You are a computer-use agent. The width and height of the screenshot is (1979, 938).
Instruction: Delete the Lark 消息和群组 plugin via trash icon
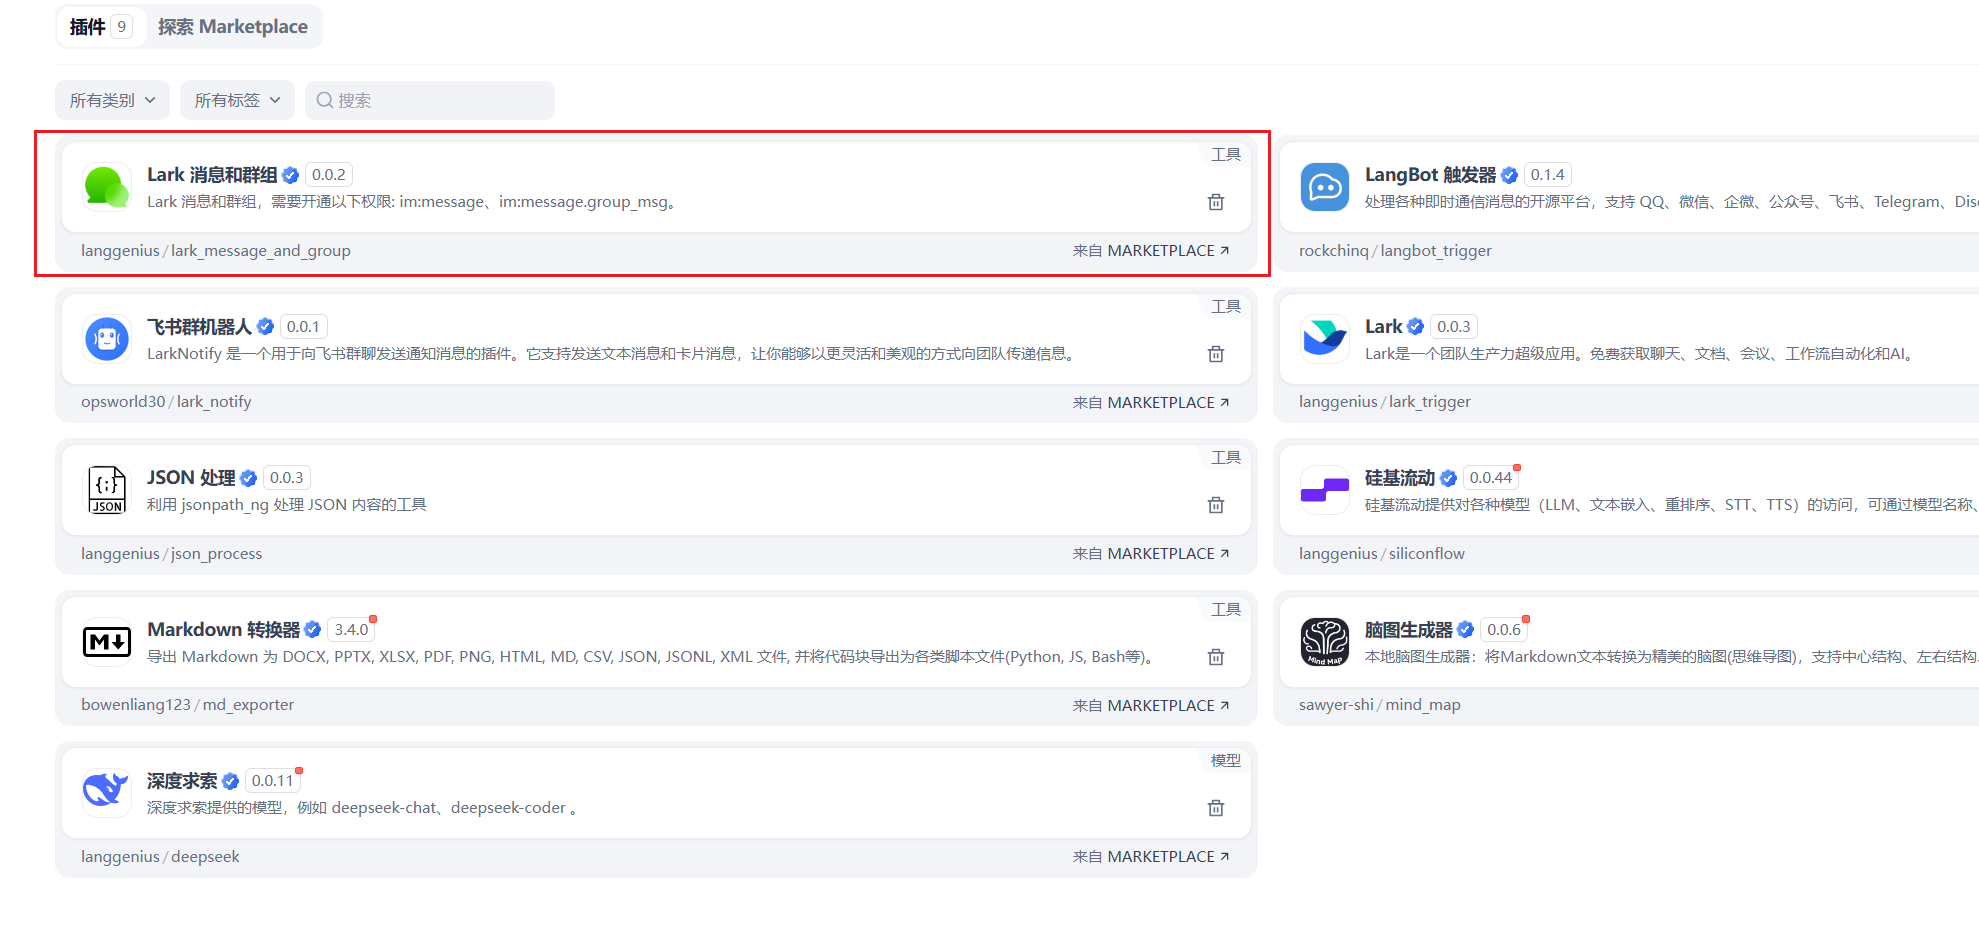(1216, 202)
